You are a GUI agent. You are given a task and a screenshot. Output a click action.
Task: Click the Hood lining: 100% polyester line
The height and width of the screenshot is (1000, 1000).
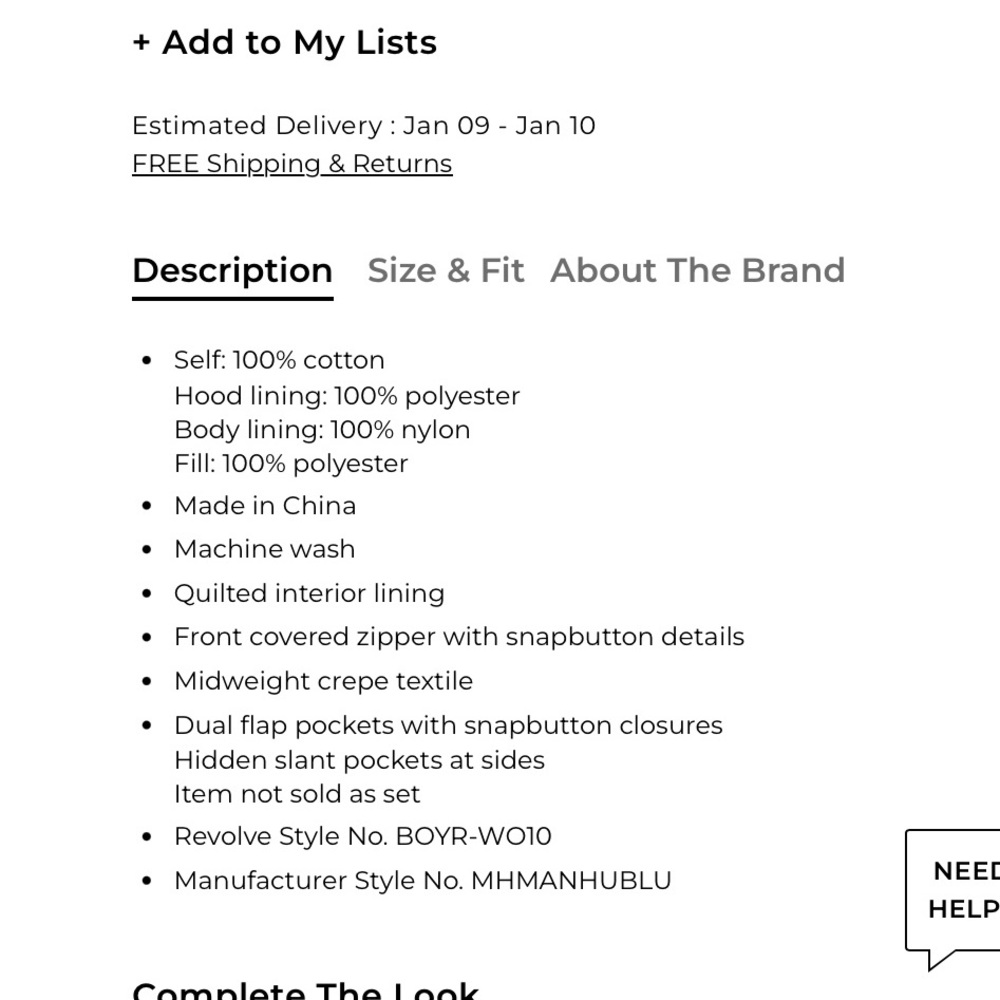[347, 396]
